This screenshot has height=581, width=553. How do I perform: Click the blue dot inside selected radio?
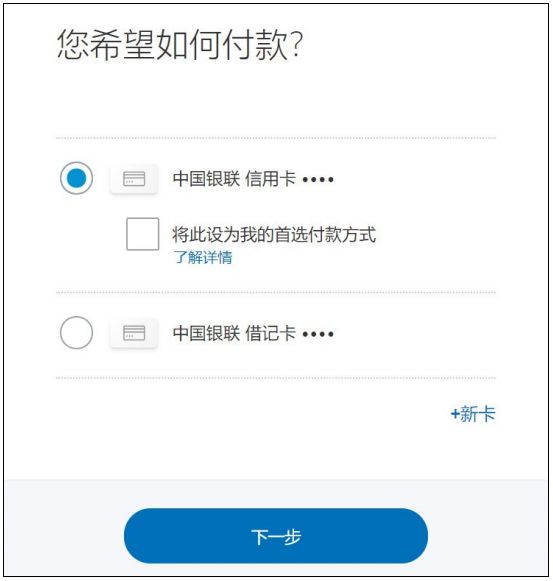[x=76, y=178]
